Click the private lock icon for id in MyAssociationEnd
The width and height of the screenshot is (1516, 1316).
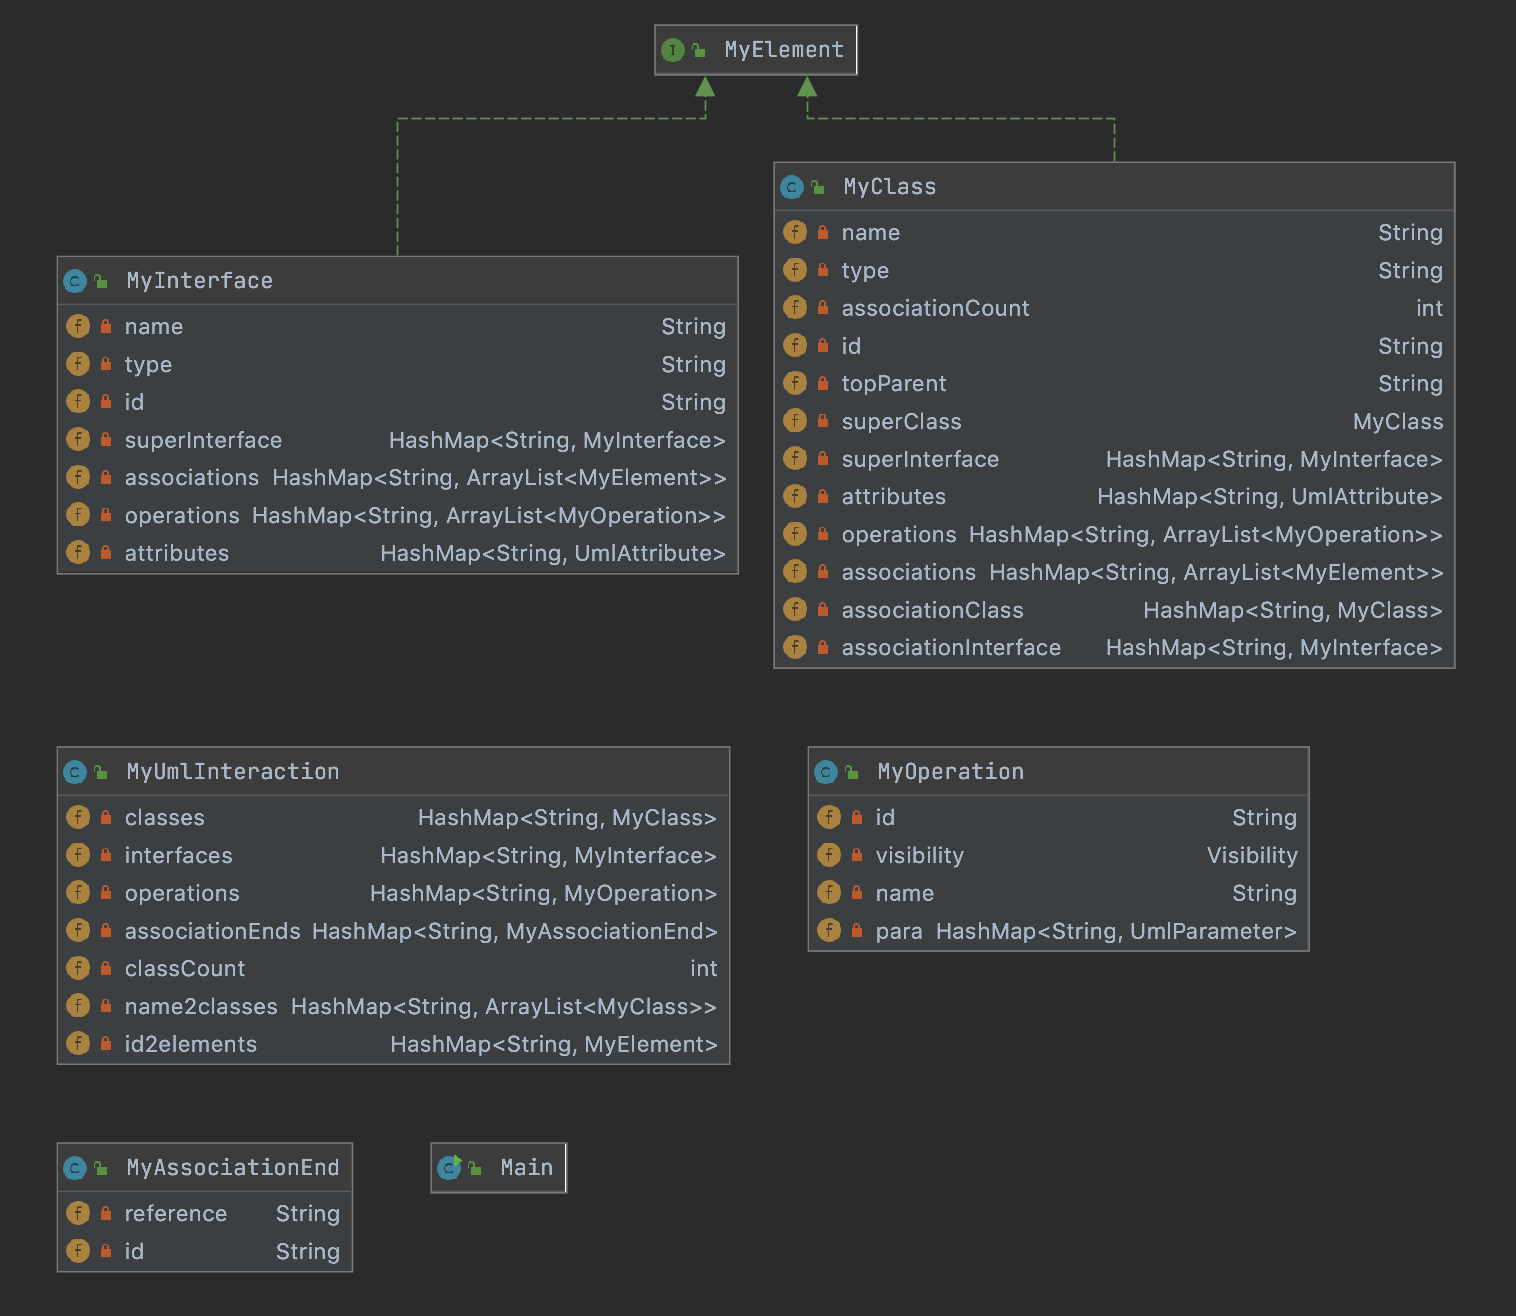click(x=106, y=1251)
